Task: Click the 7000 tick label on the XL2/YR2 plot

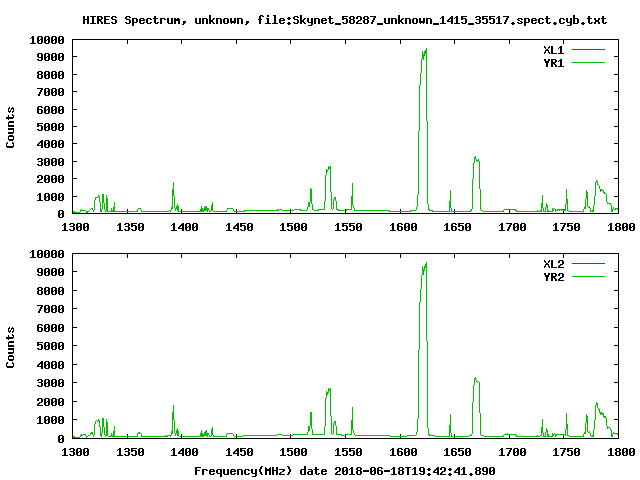Action: [50, 309]
